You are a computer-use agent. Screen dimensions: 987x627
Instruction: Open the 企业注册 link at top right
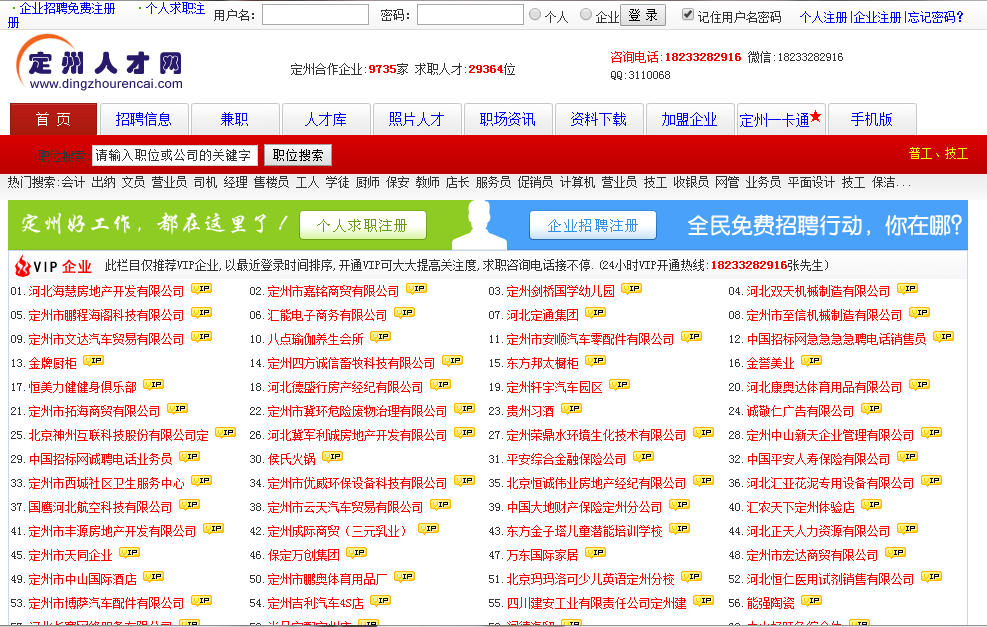pos(877,18)
